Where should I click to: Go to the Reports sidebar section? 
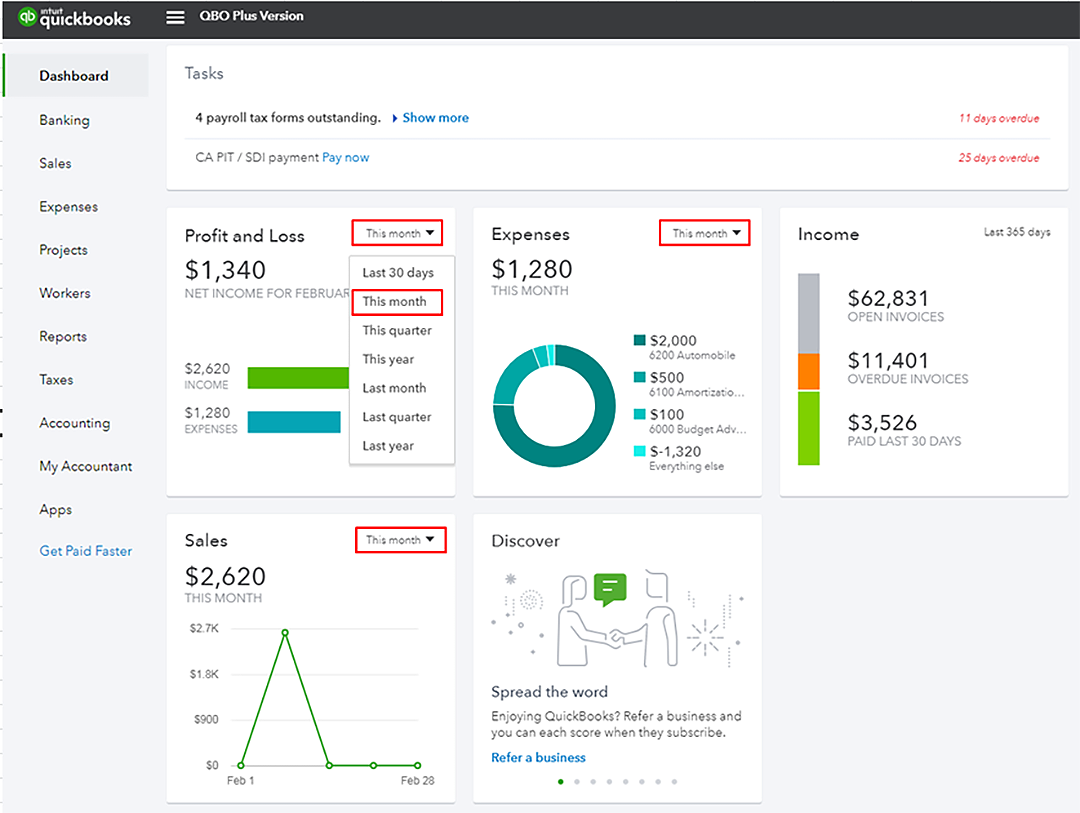[63, 337]
